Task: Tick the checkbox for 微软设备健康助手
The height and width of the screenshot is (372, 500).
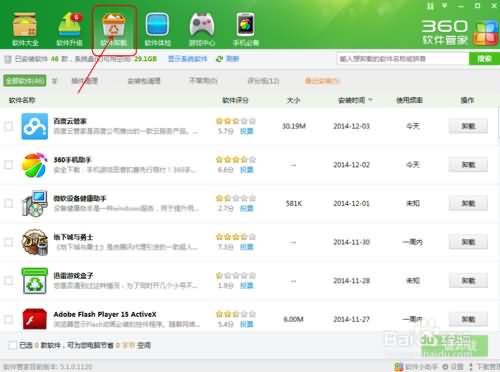Action: tap(9, 204)
